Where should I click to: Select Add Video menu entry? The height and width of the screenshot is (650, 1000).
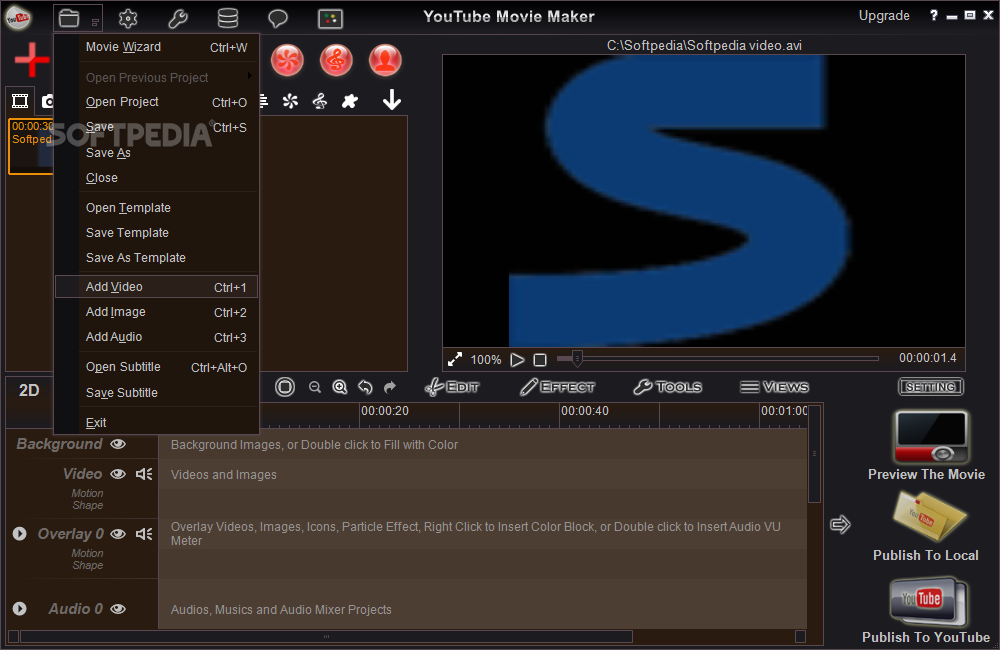[x=156, y=287]
